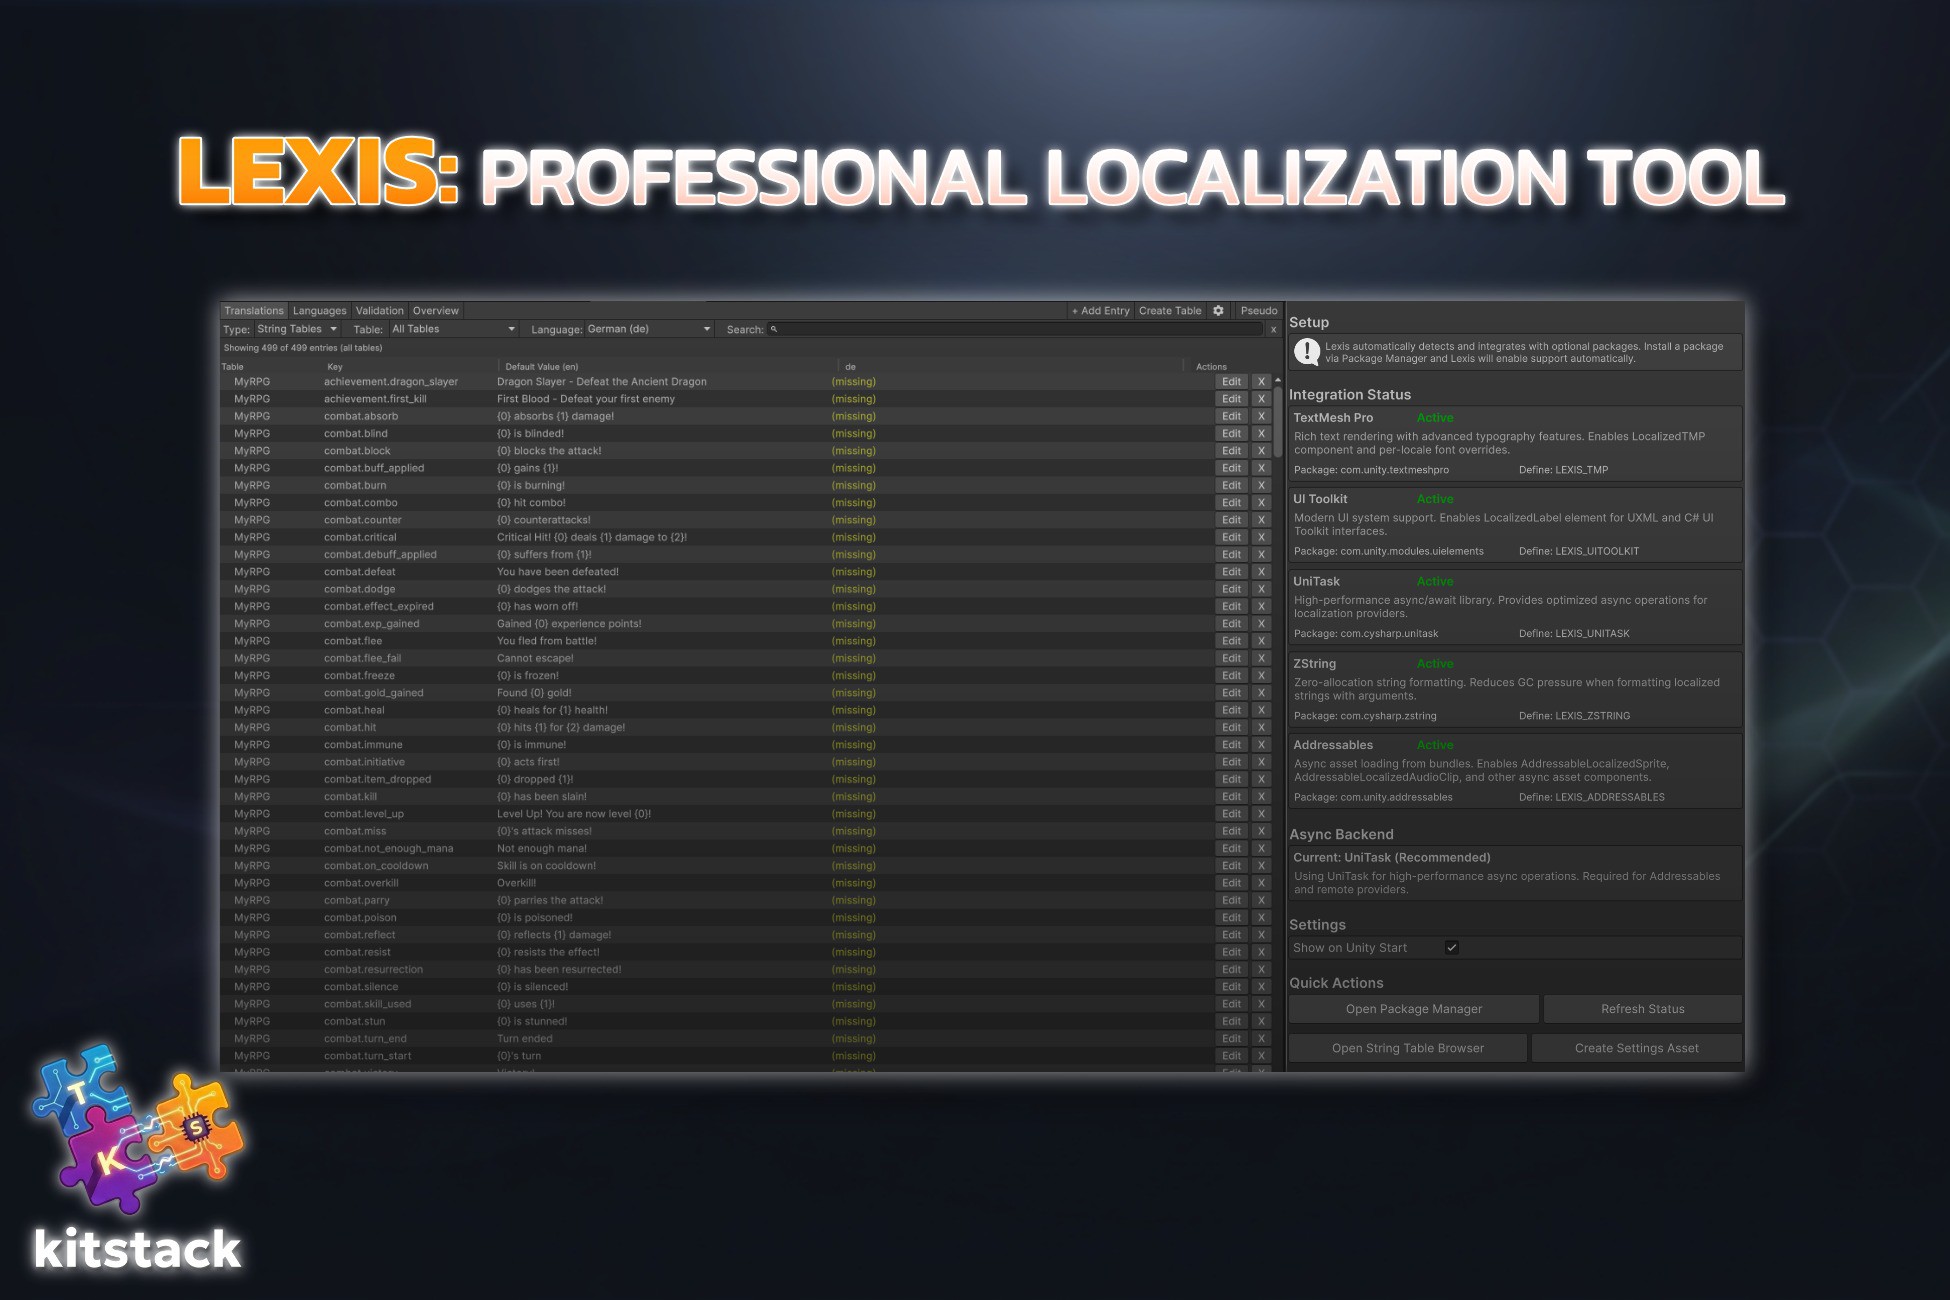Viewport: 1950px width, 1300px height.
Task: Delete the achievement.dragon_slayer entry with its X
Action: [1261, 381]
